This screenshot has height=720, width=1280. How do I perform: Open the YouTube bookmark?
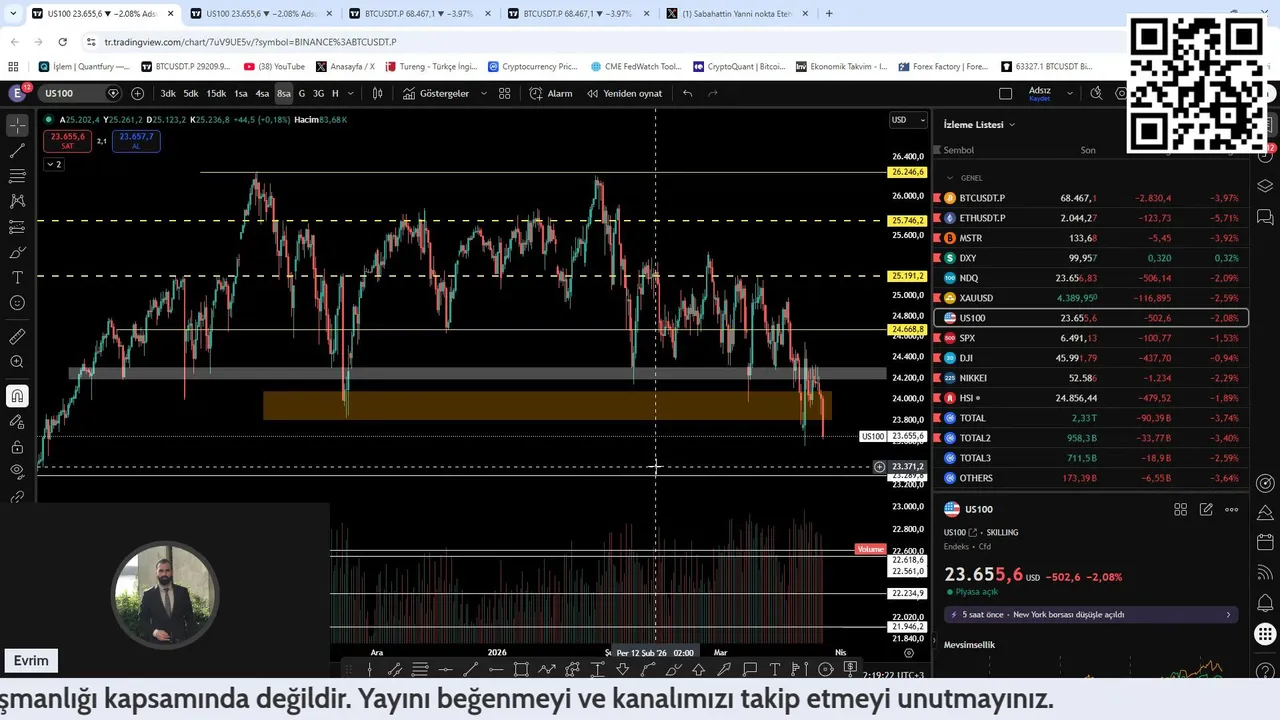pos(274,67)
